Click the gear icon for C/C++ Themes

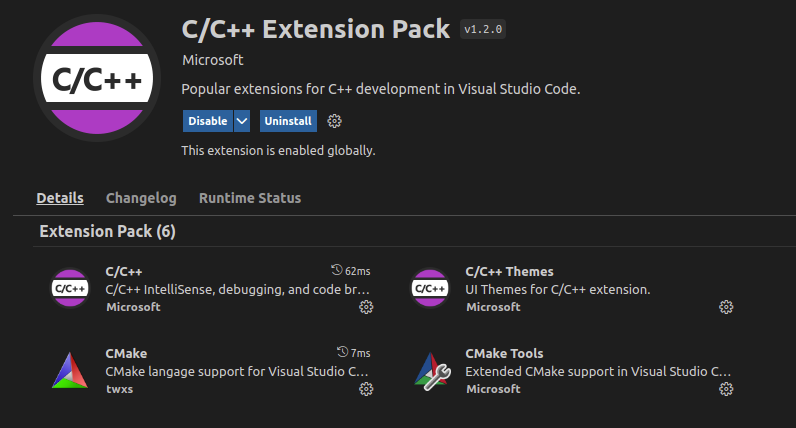(x=726, y=307)
